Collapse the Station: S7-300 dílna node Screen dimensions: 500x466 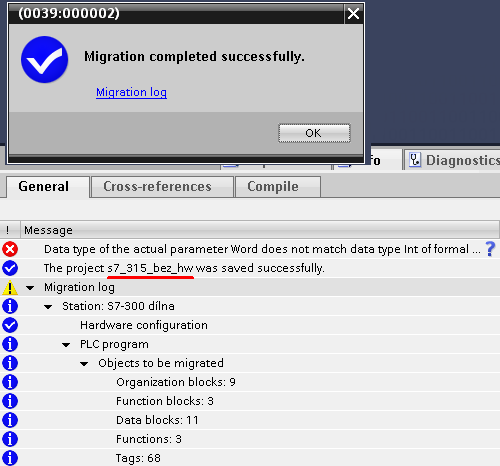tap(48, 307)
